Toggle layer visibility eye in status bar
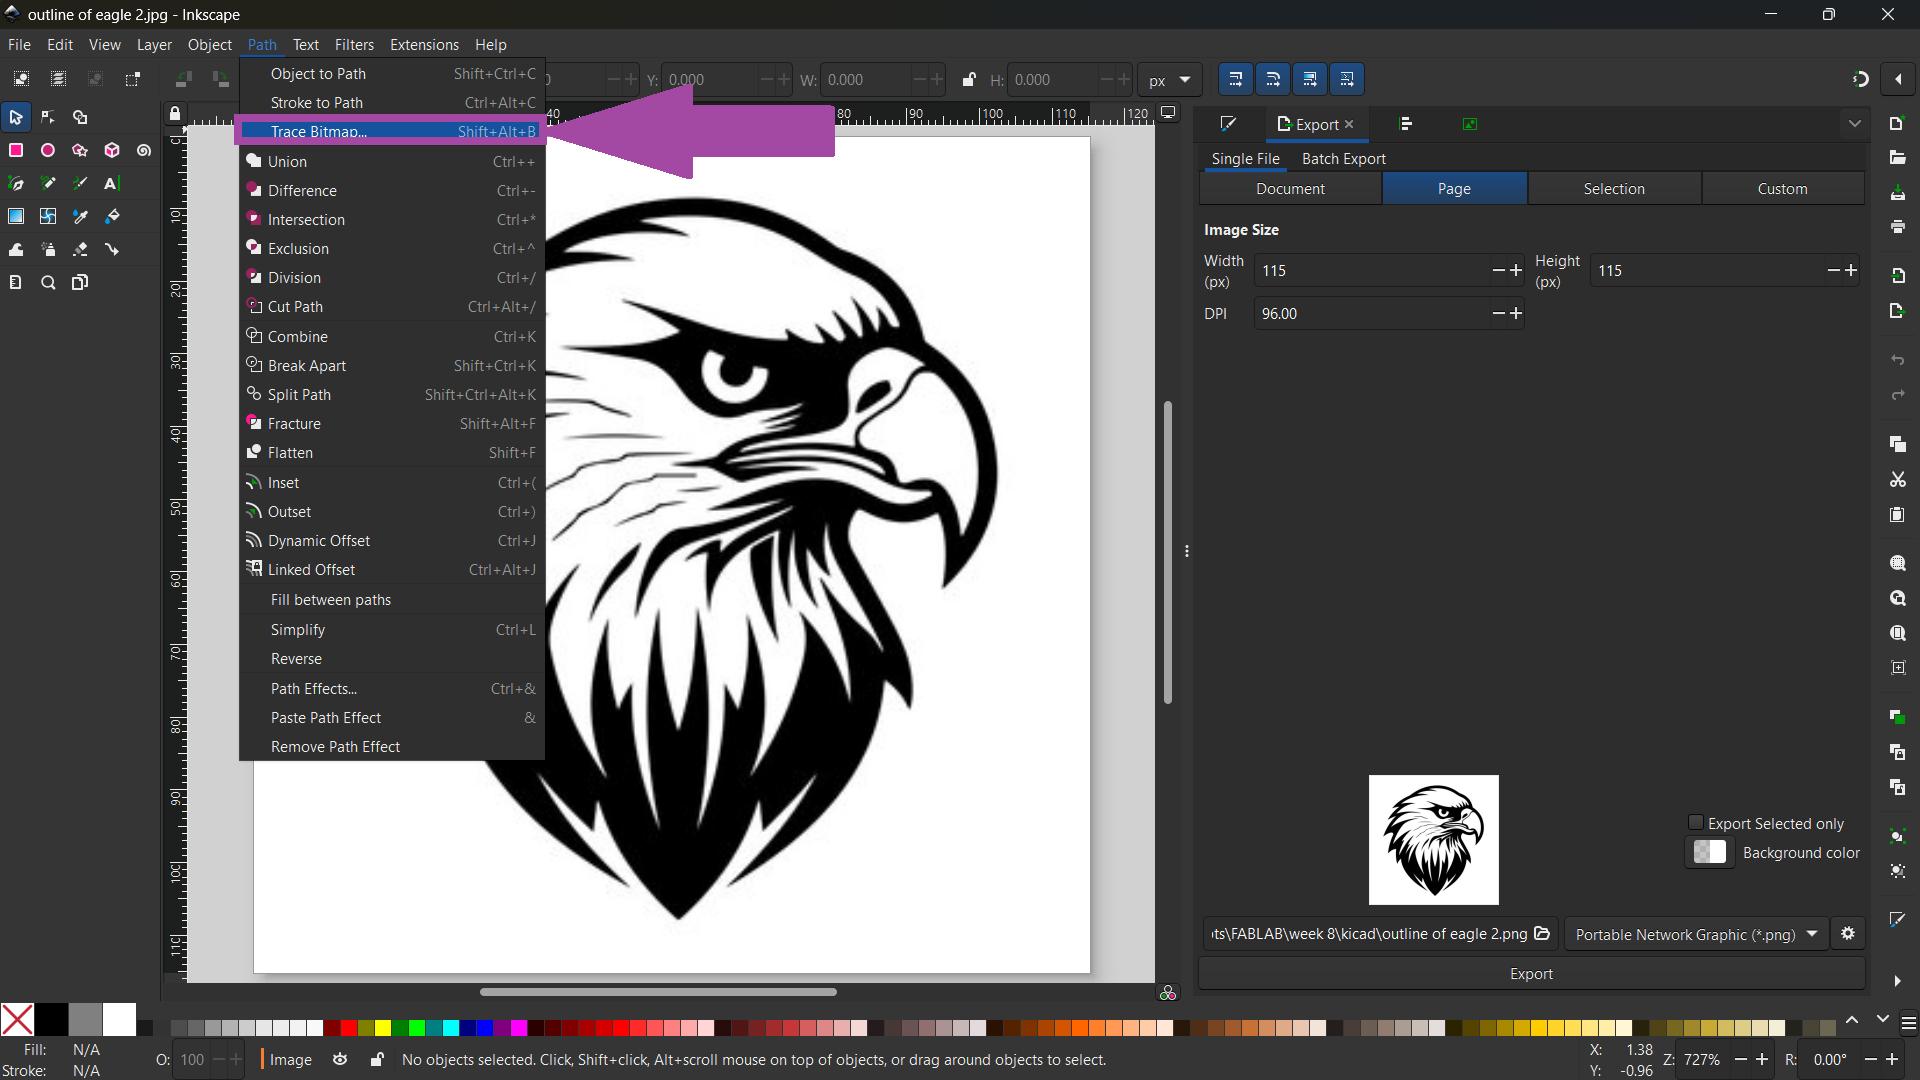Viewport: 1920px width, 1080px height. (340, 1060)
